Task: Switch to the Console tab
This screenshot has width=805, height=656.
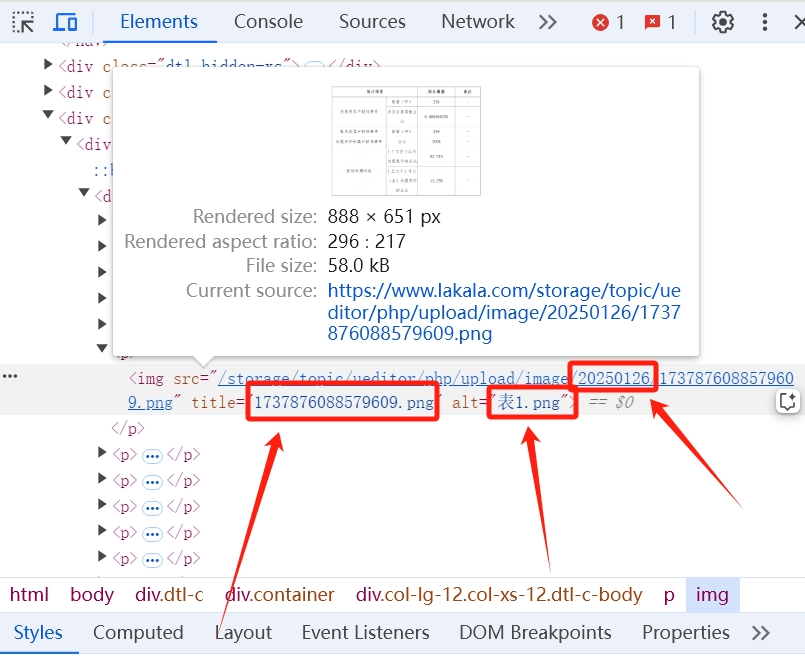Action: coord(268,22)
